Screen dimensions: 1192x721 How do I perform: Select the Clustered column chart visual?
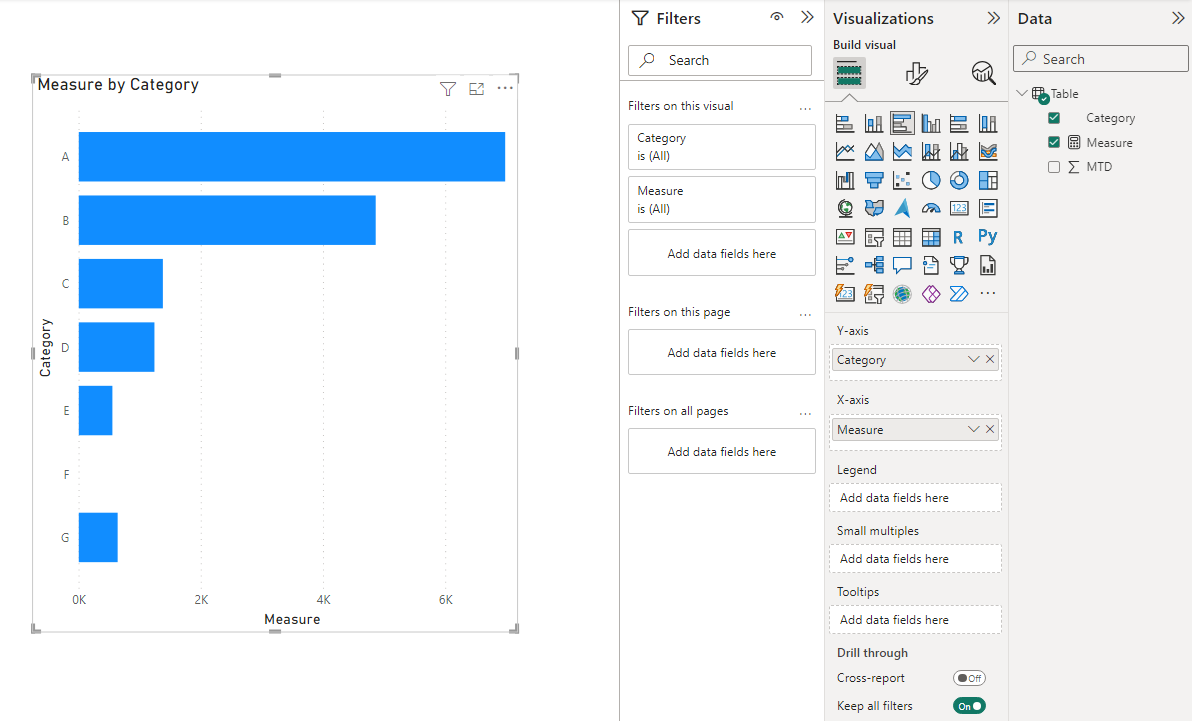[930, 123]
